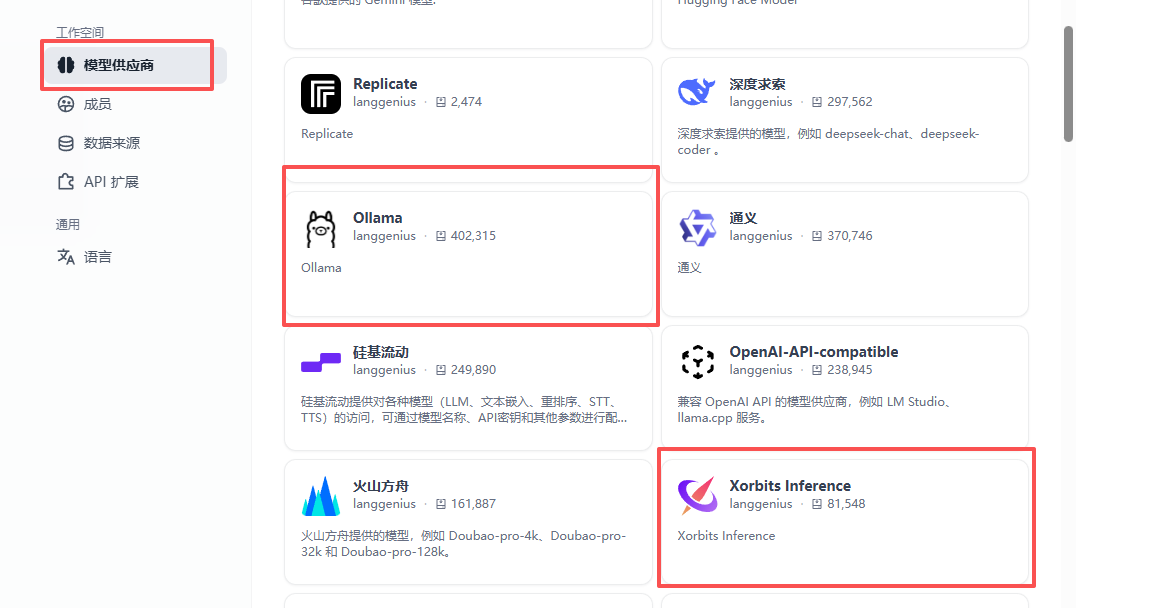Click the download count icon beside 402,315
This screenshot has height=608, width=1159.
coord(441,236)
